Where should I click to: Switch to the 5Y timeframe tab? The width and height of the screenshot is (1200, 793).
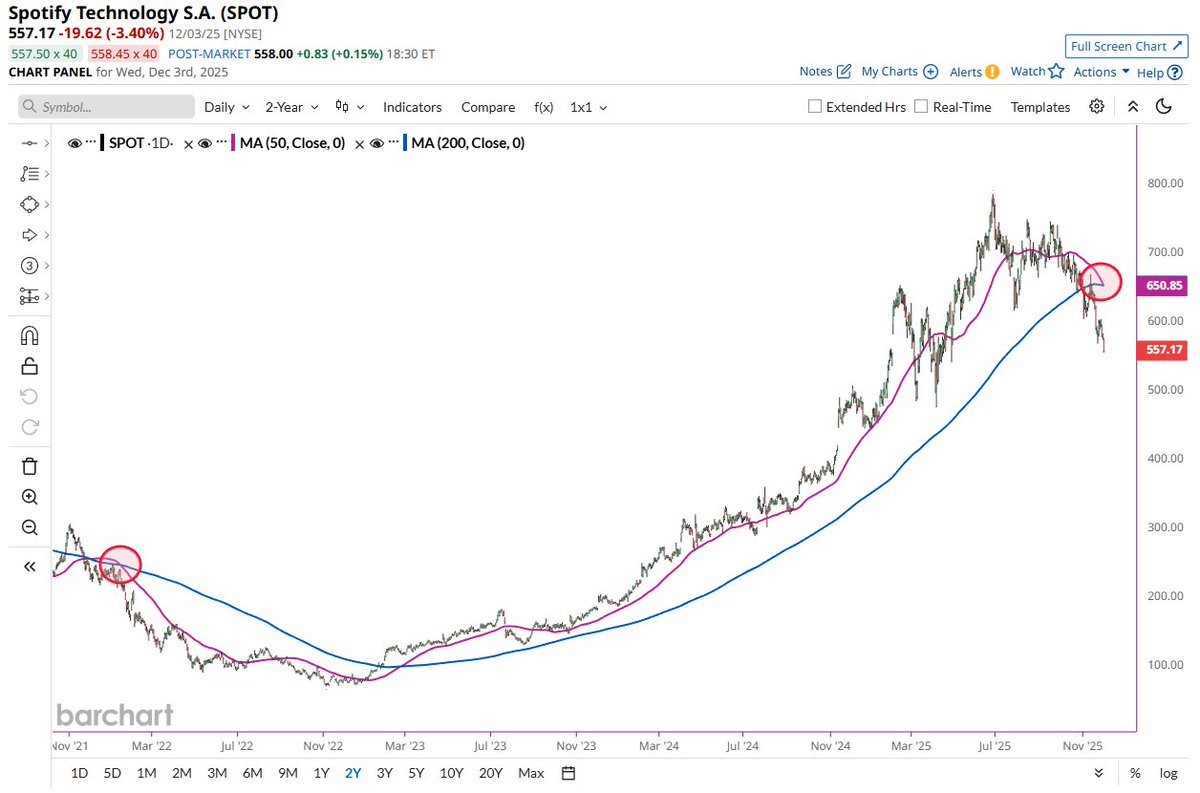pos(414,773)
